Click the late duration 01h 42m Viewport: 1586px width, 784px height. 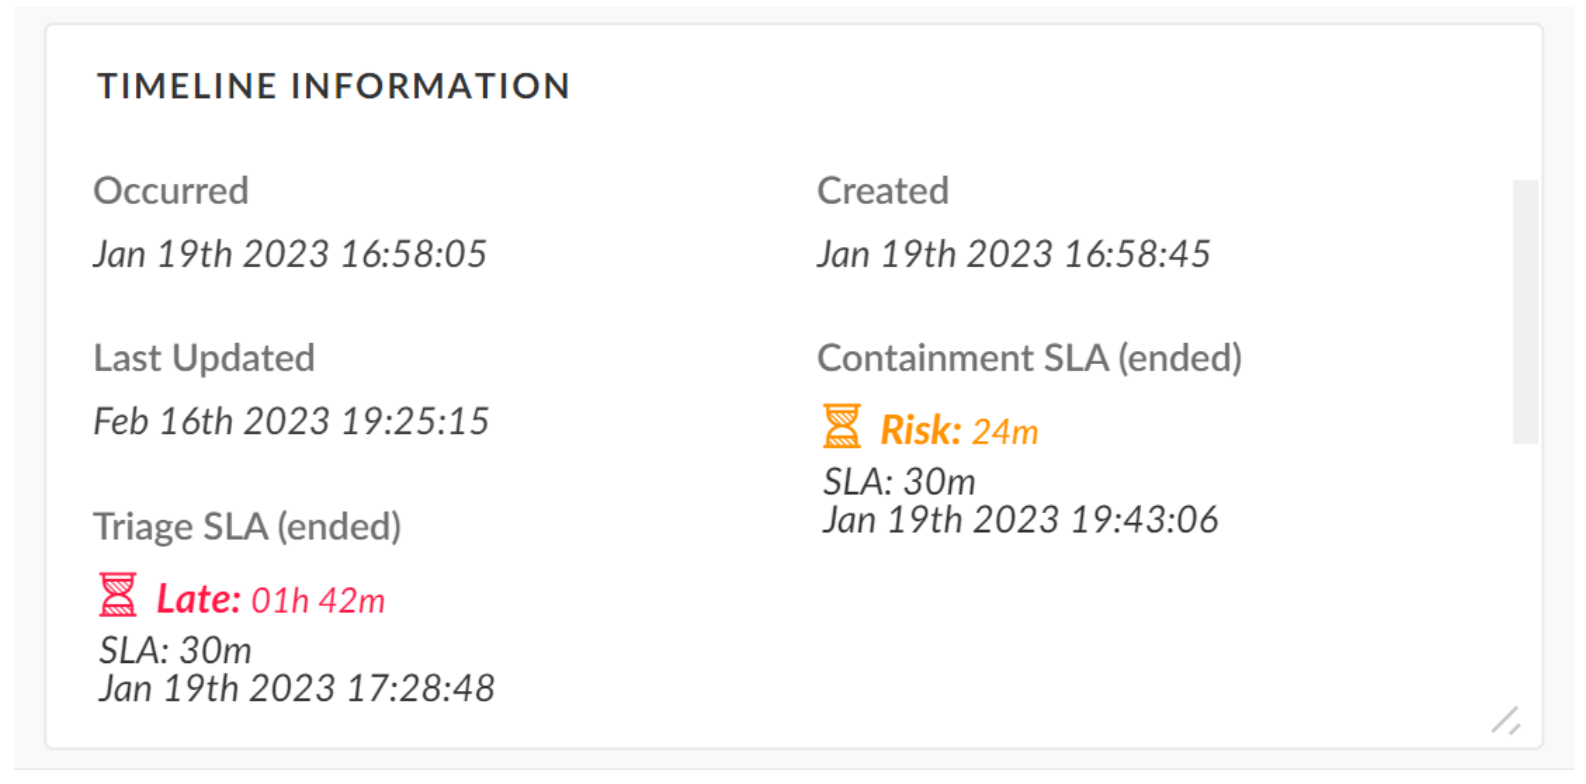pyautogui.click(x=318, y=601)
